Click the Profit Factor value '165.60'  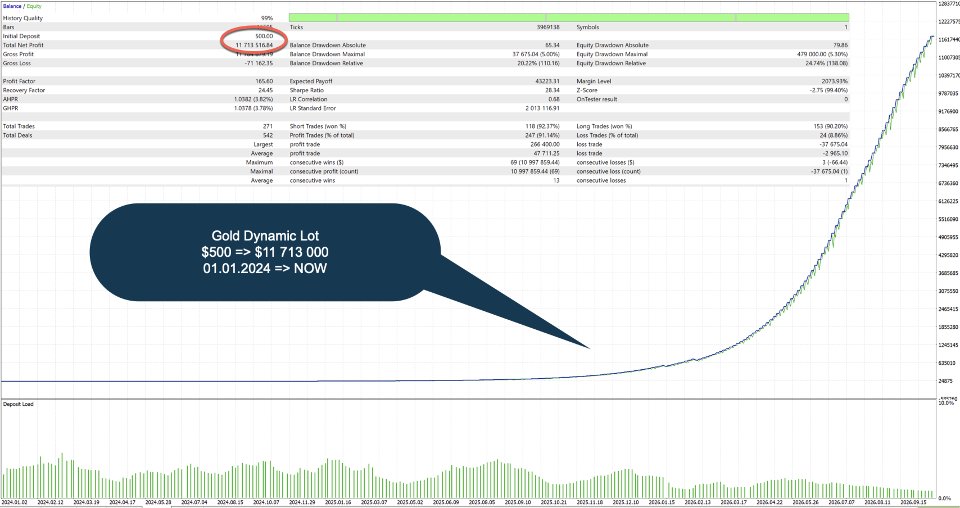[264, 81]
